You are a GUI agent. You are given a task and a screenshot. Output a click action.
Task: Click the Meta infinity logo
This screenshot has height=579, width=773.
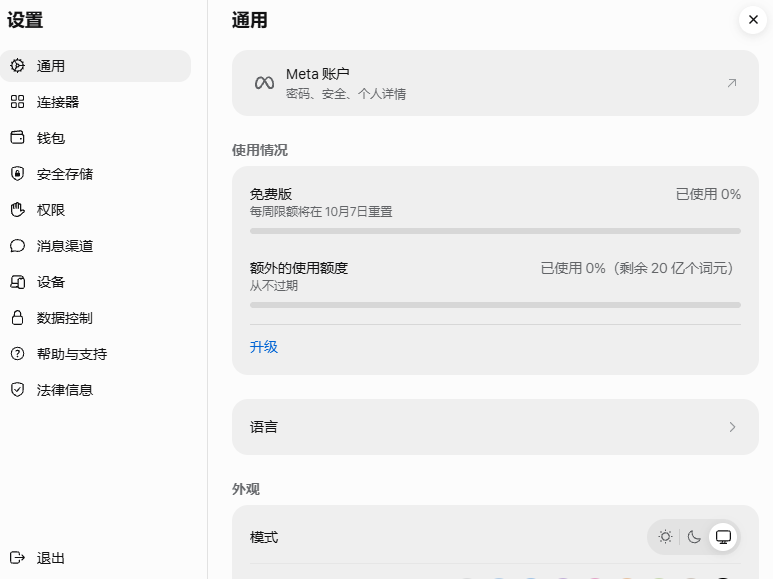264,83
